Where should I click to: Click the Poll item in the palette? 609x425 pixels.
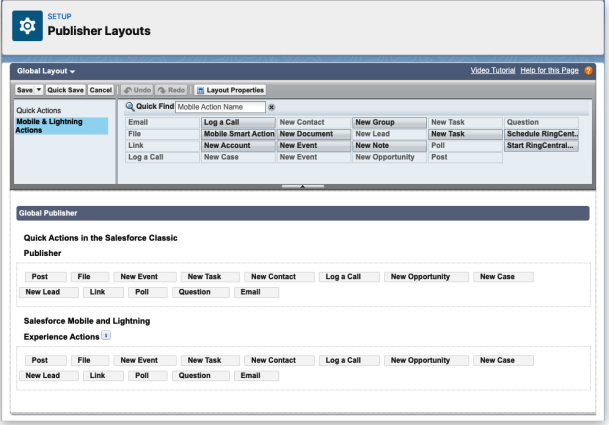click(x=465, y=146)
